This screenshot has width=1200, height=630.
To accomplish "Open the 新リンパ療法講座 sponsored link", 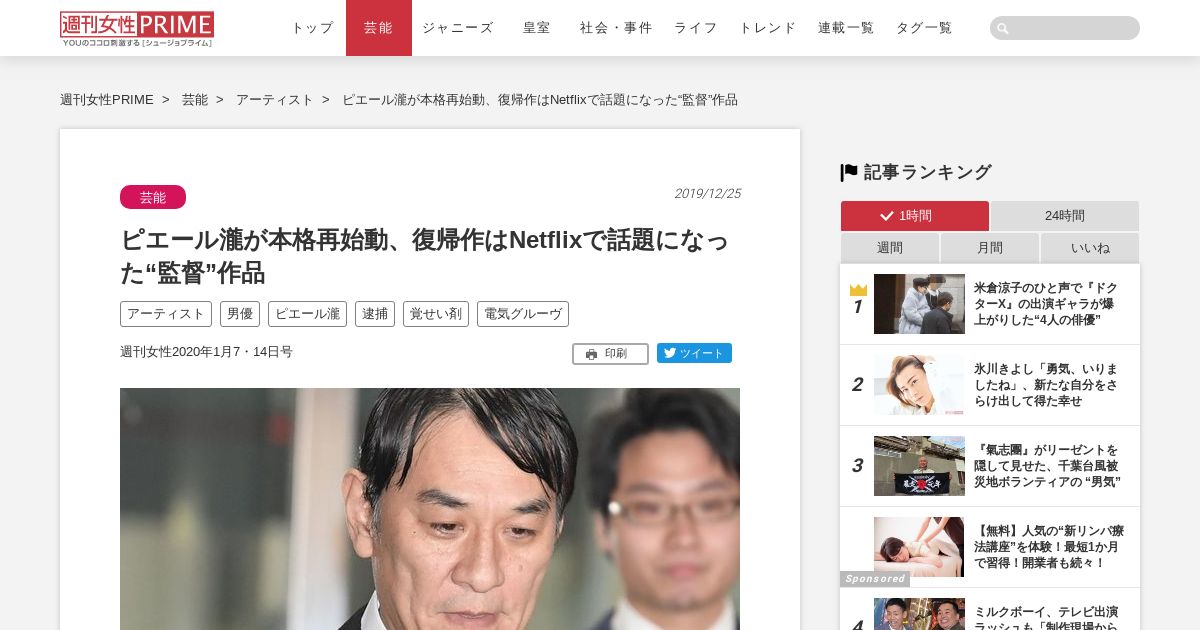I will click(1049, 547).
